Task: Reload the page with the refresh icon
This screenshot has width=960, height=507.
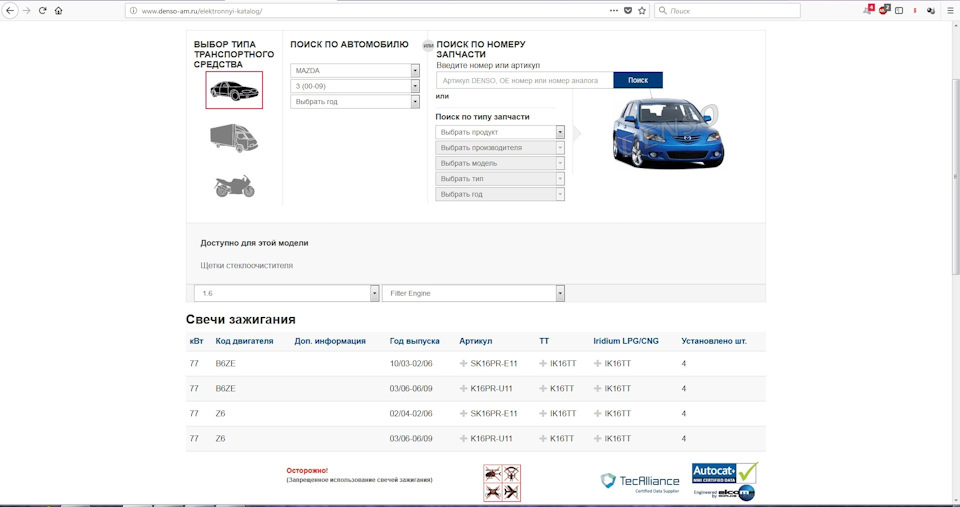Action: coord(42,10)
